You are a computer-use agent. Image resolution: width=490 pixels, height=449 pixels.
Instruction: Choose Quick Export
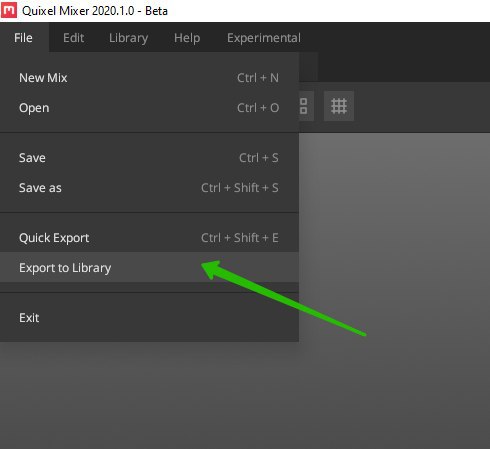pyautogui.click(x=149, y=238)
